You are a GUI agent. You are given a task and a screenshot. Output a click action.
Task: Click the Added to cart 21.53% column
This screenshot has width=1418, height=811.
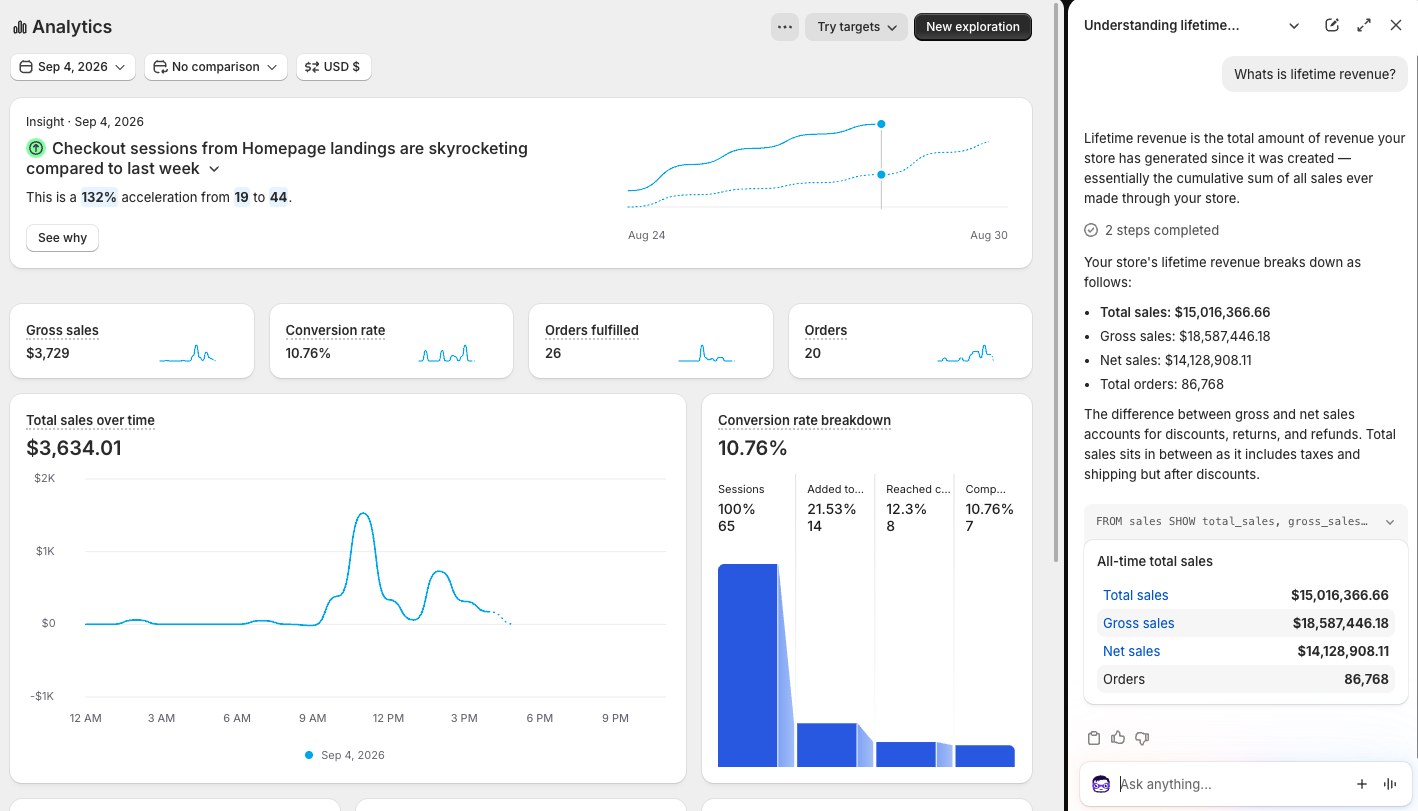835,620
